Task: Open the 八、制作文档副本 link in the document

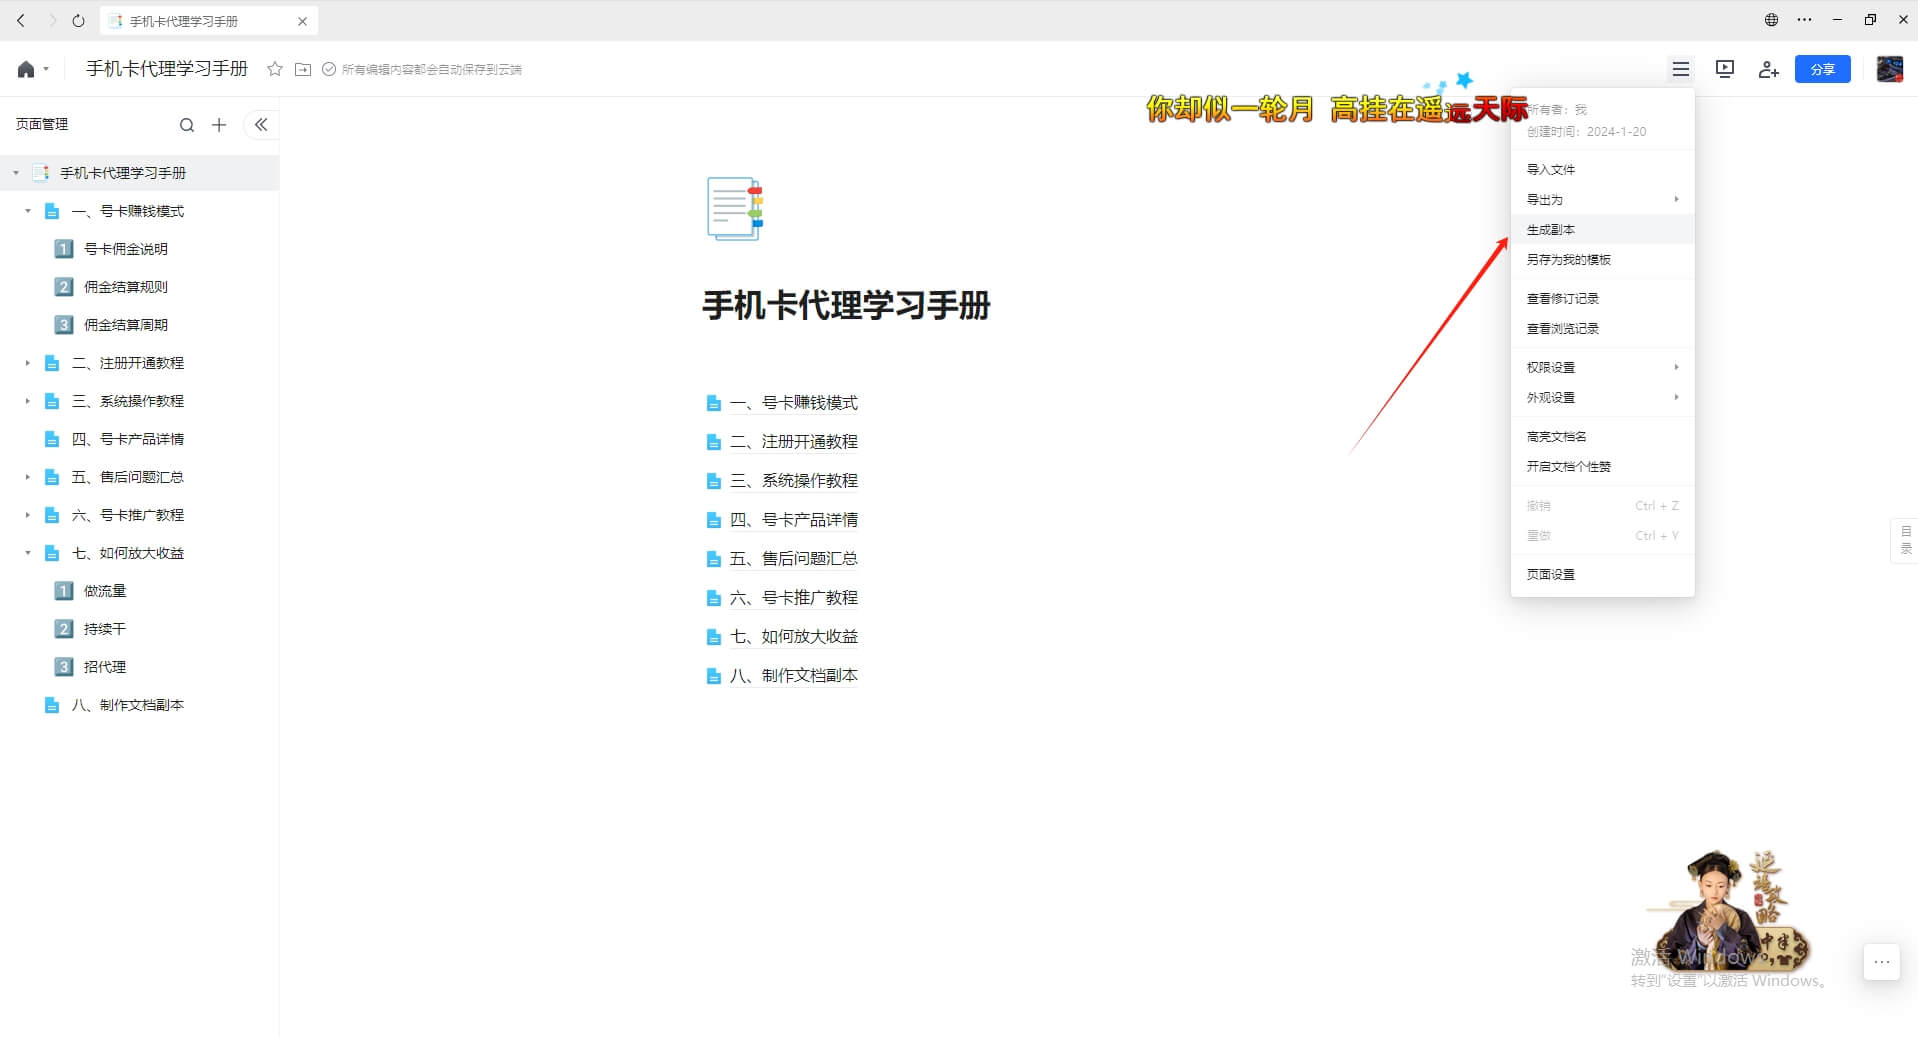Action: pyautogui.click(x=794, y=675)
